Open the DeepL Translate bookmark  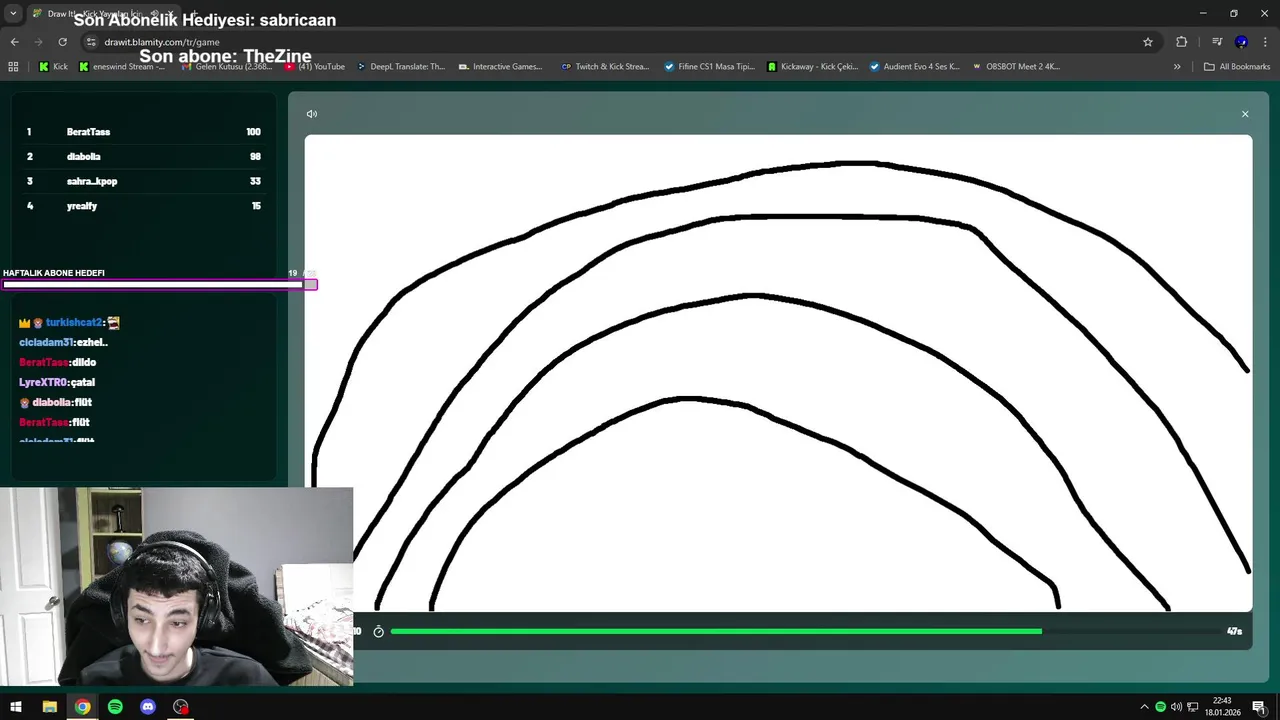401,67
